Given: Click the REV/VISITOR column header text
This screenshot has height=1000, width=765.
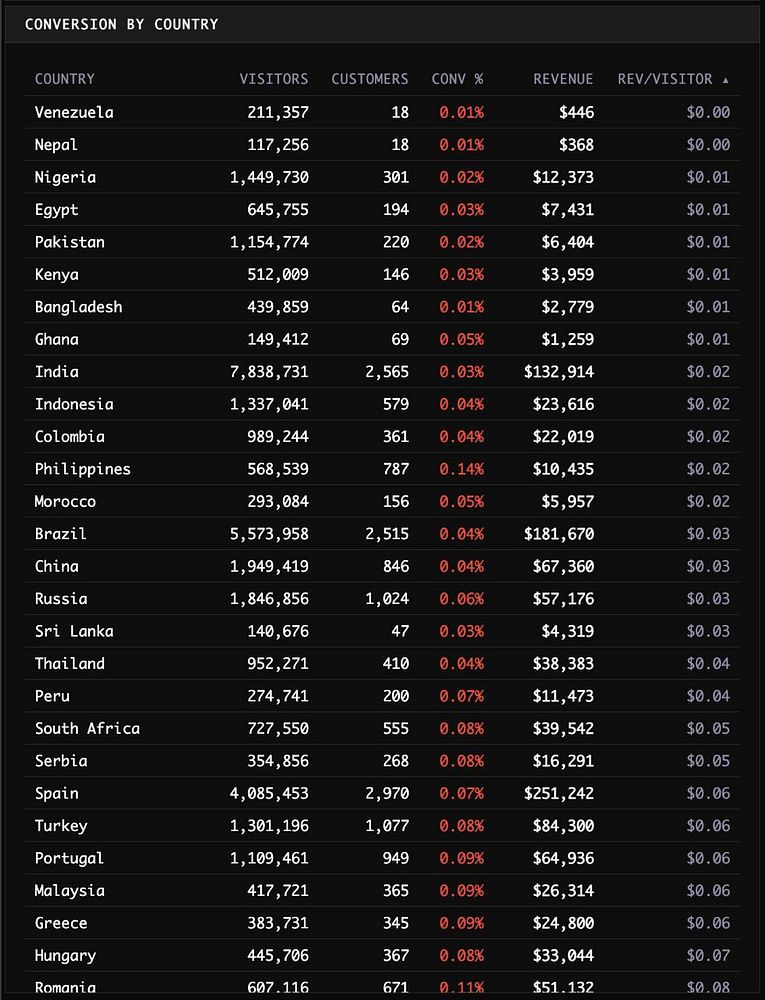Looking at the screenshot, I should [x=665, y=79].
